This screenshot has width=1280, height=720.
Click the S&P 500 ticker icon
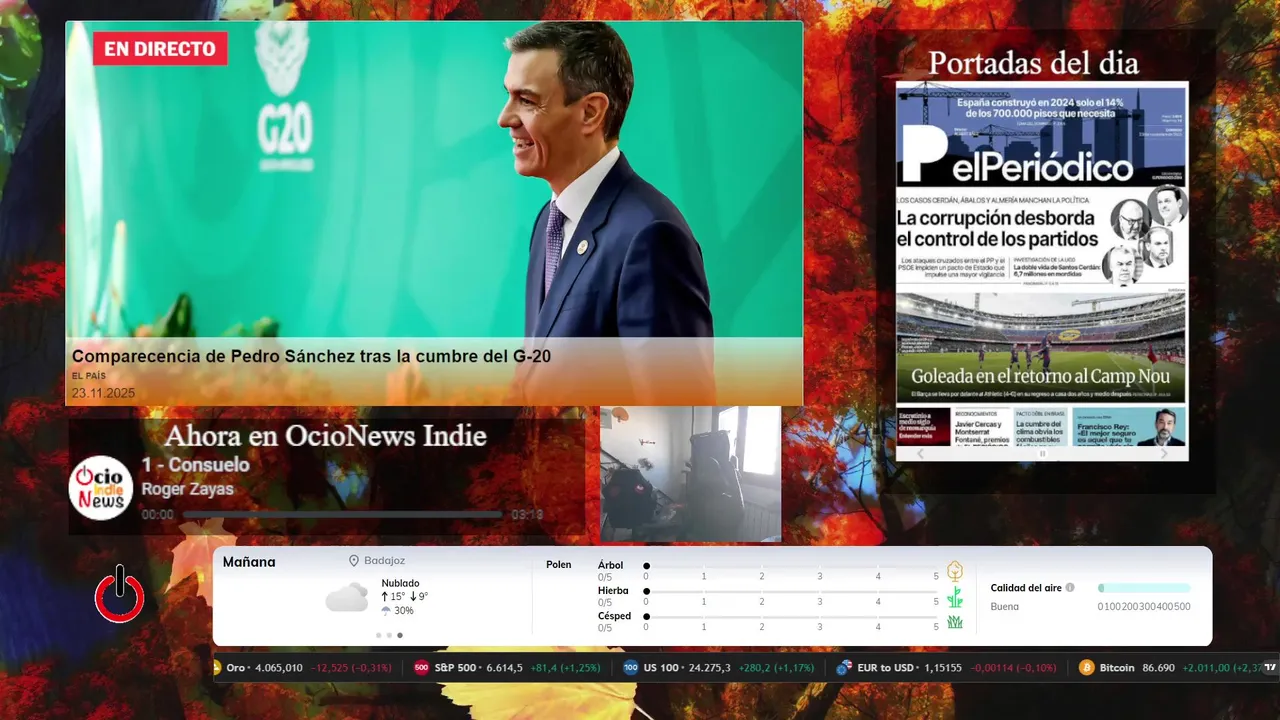[422, 668]
